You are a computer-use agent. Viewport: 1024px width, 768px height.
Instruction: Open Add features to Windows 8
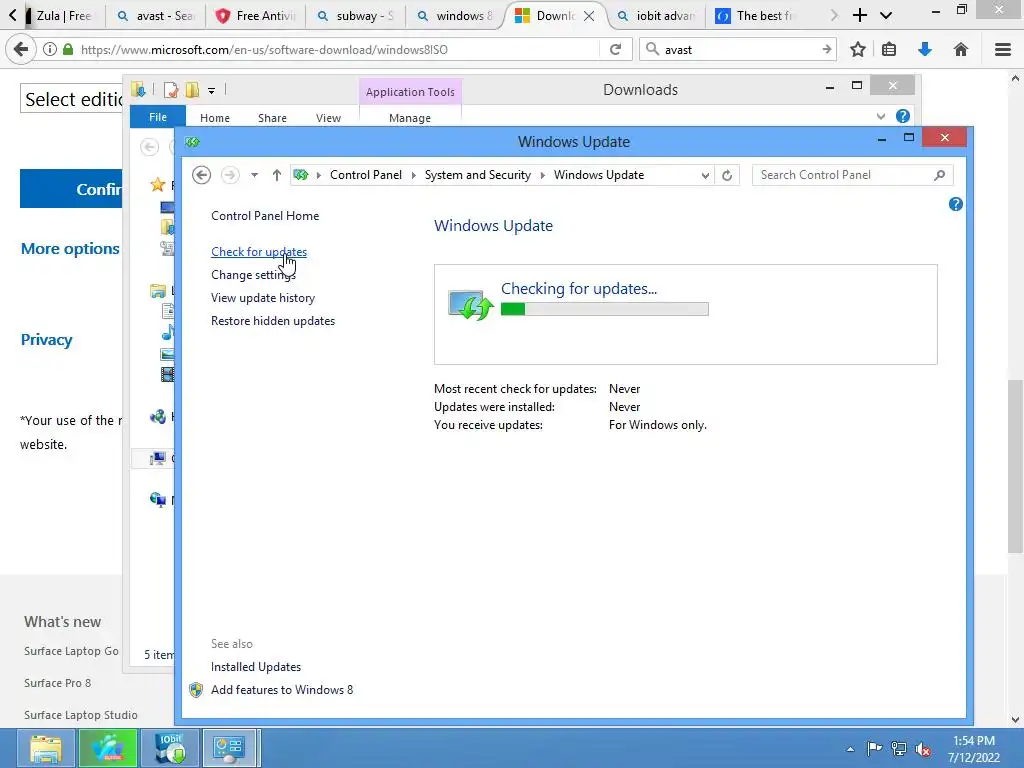pyautogui.click(x=282, y=690)
